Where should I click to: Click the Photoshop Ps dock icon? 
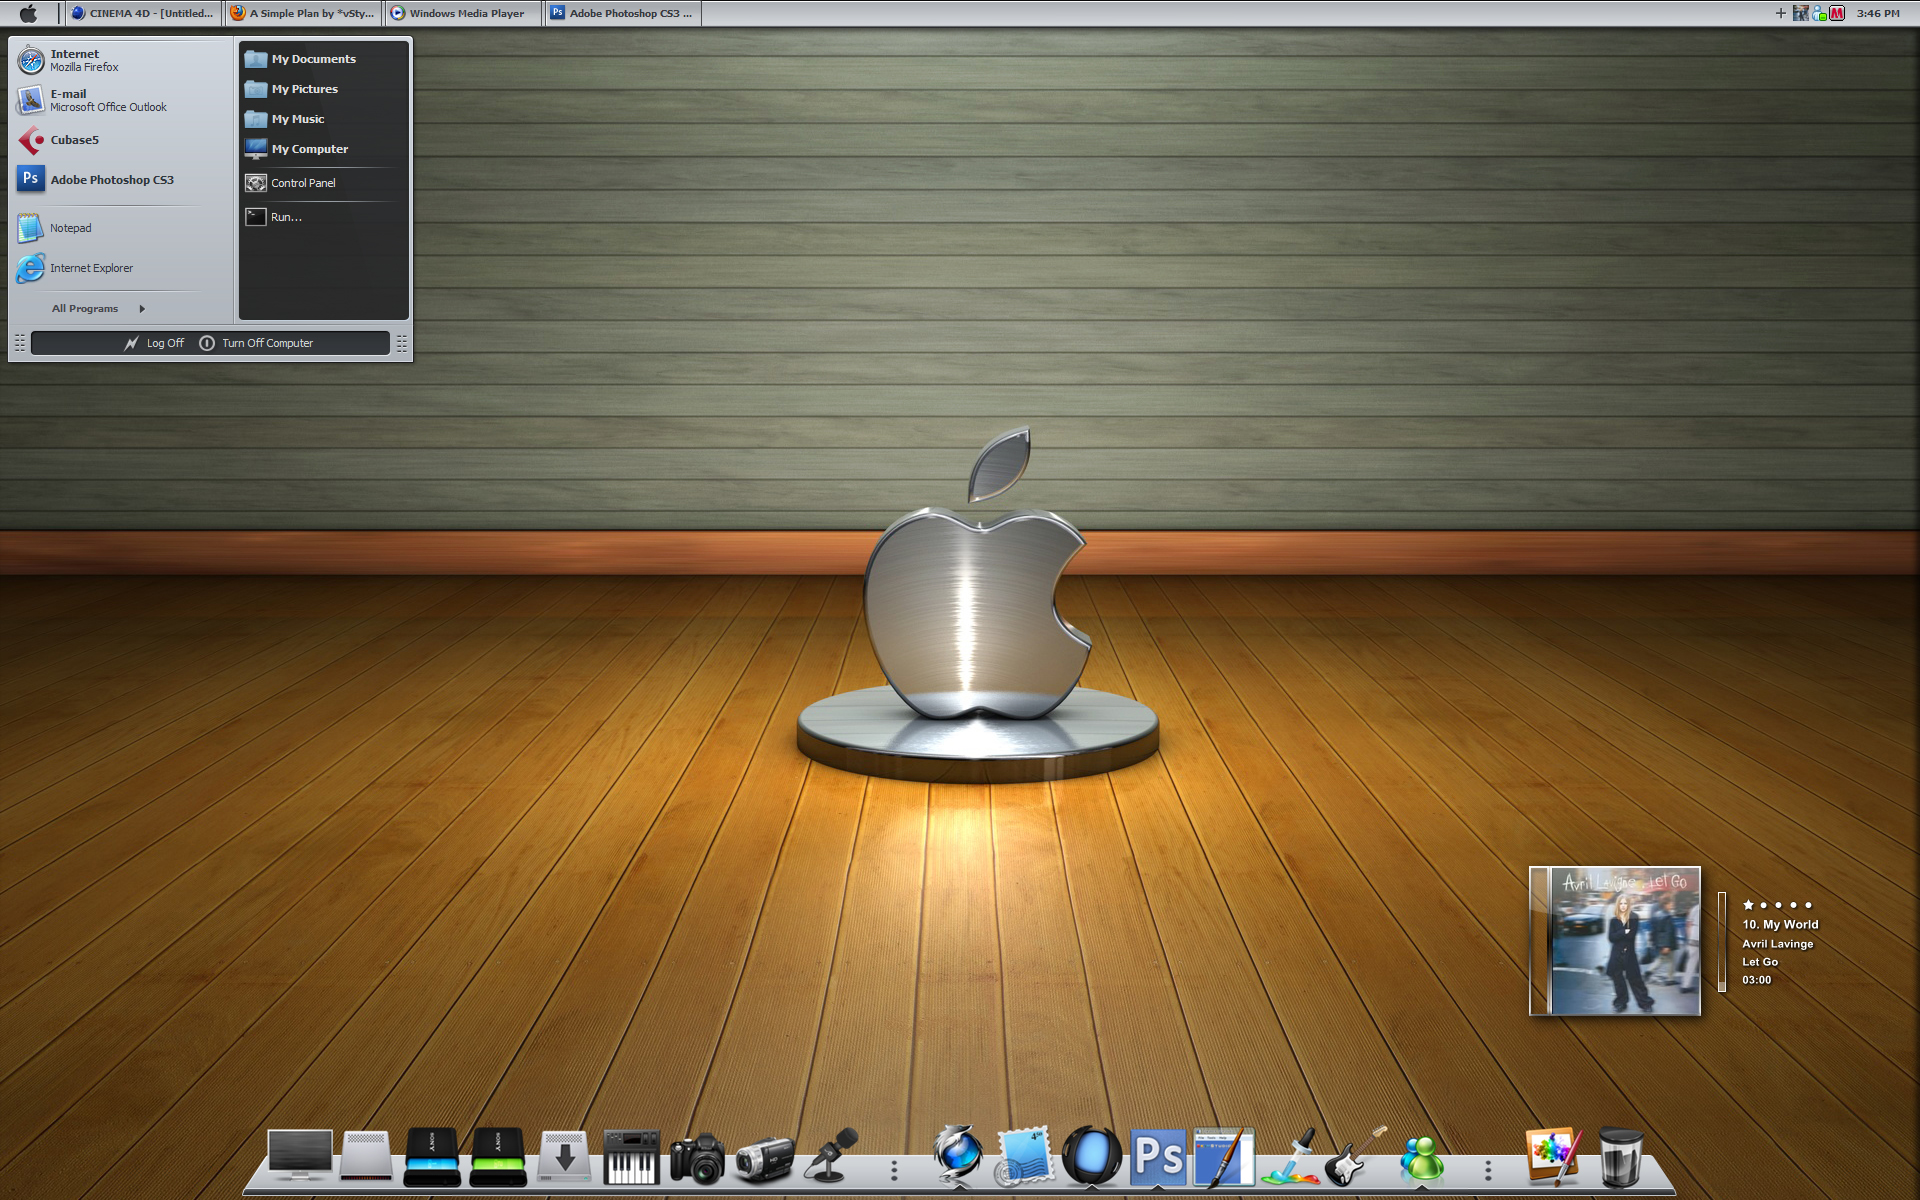click(x=1158, y=1158)
